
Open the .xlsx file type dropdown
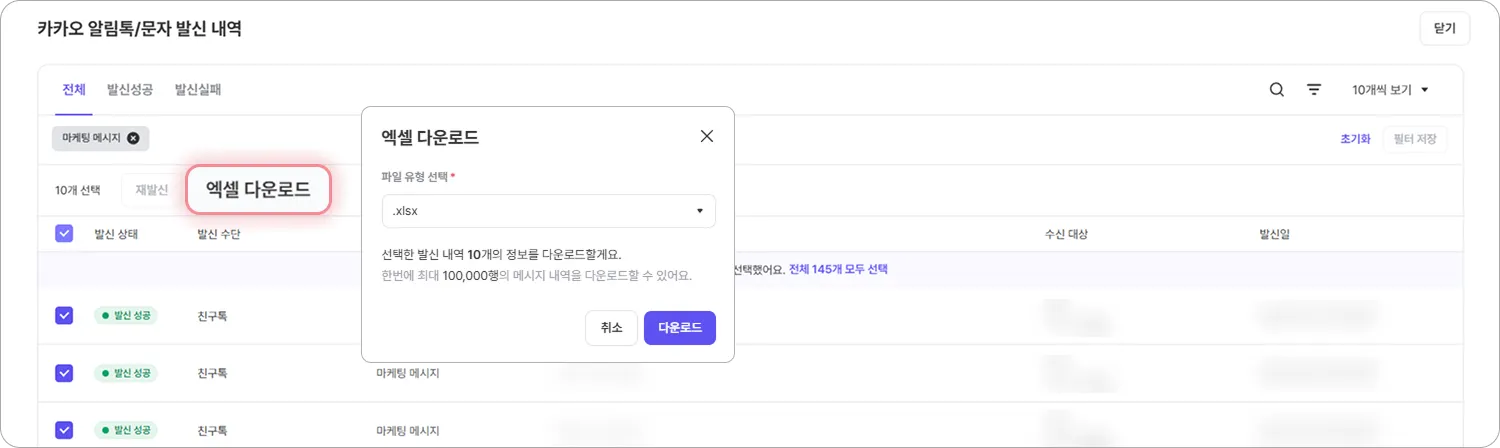coord(548,211)
